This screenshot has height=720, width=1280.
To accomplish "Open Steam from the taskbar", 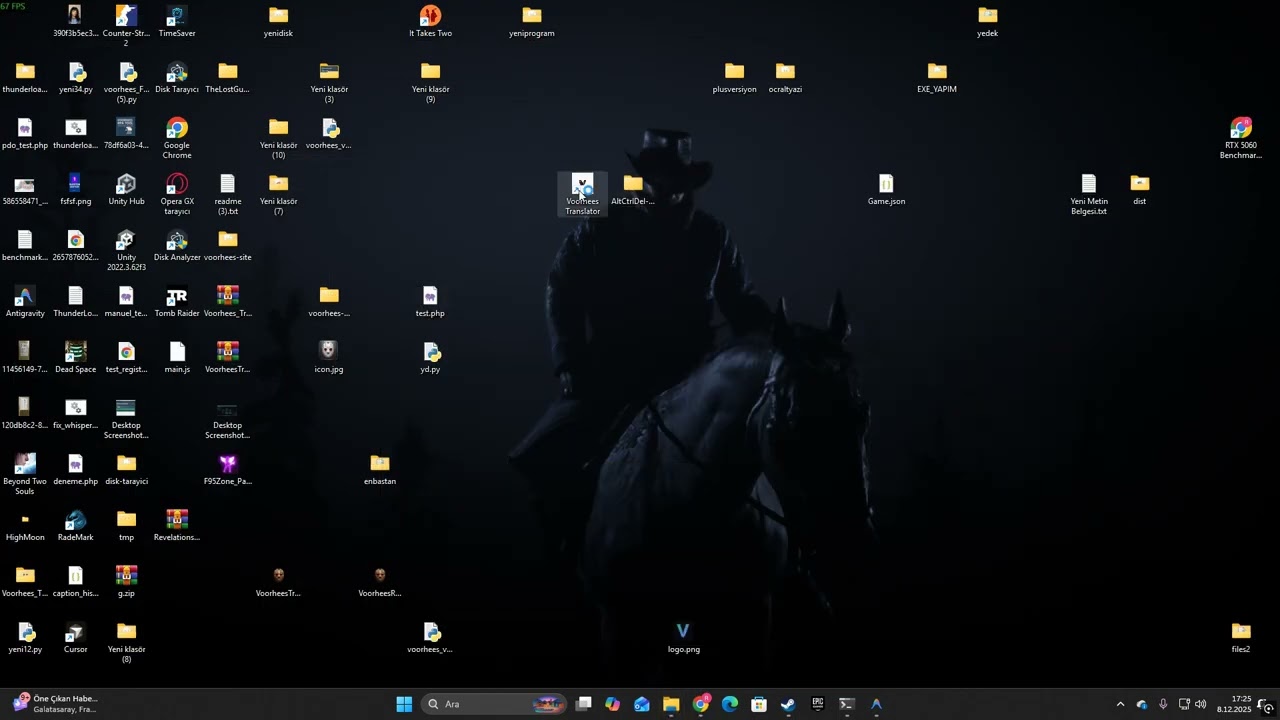I will (788, 704).
